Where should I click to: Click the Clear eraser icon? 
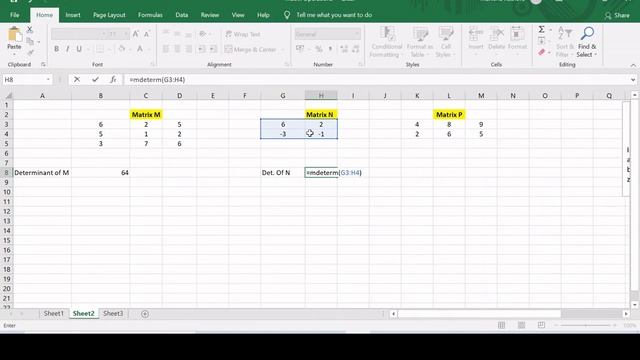coord(542,52)
